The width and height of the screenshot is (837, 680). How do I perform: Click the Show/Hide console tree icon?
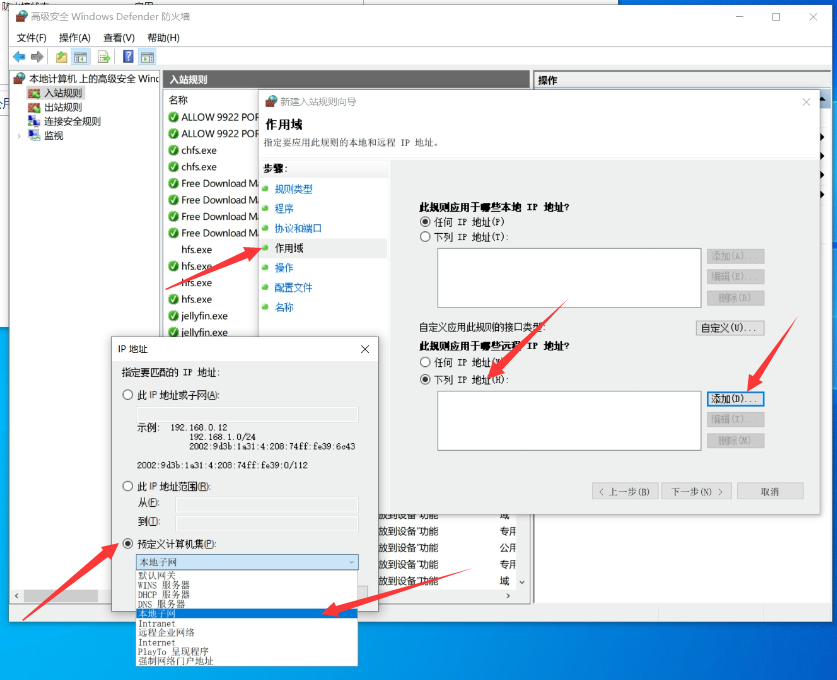pyautogui.click(x=81, y=57)
